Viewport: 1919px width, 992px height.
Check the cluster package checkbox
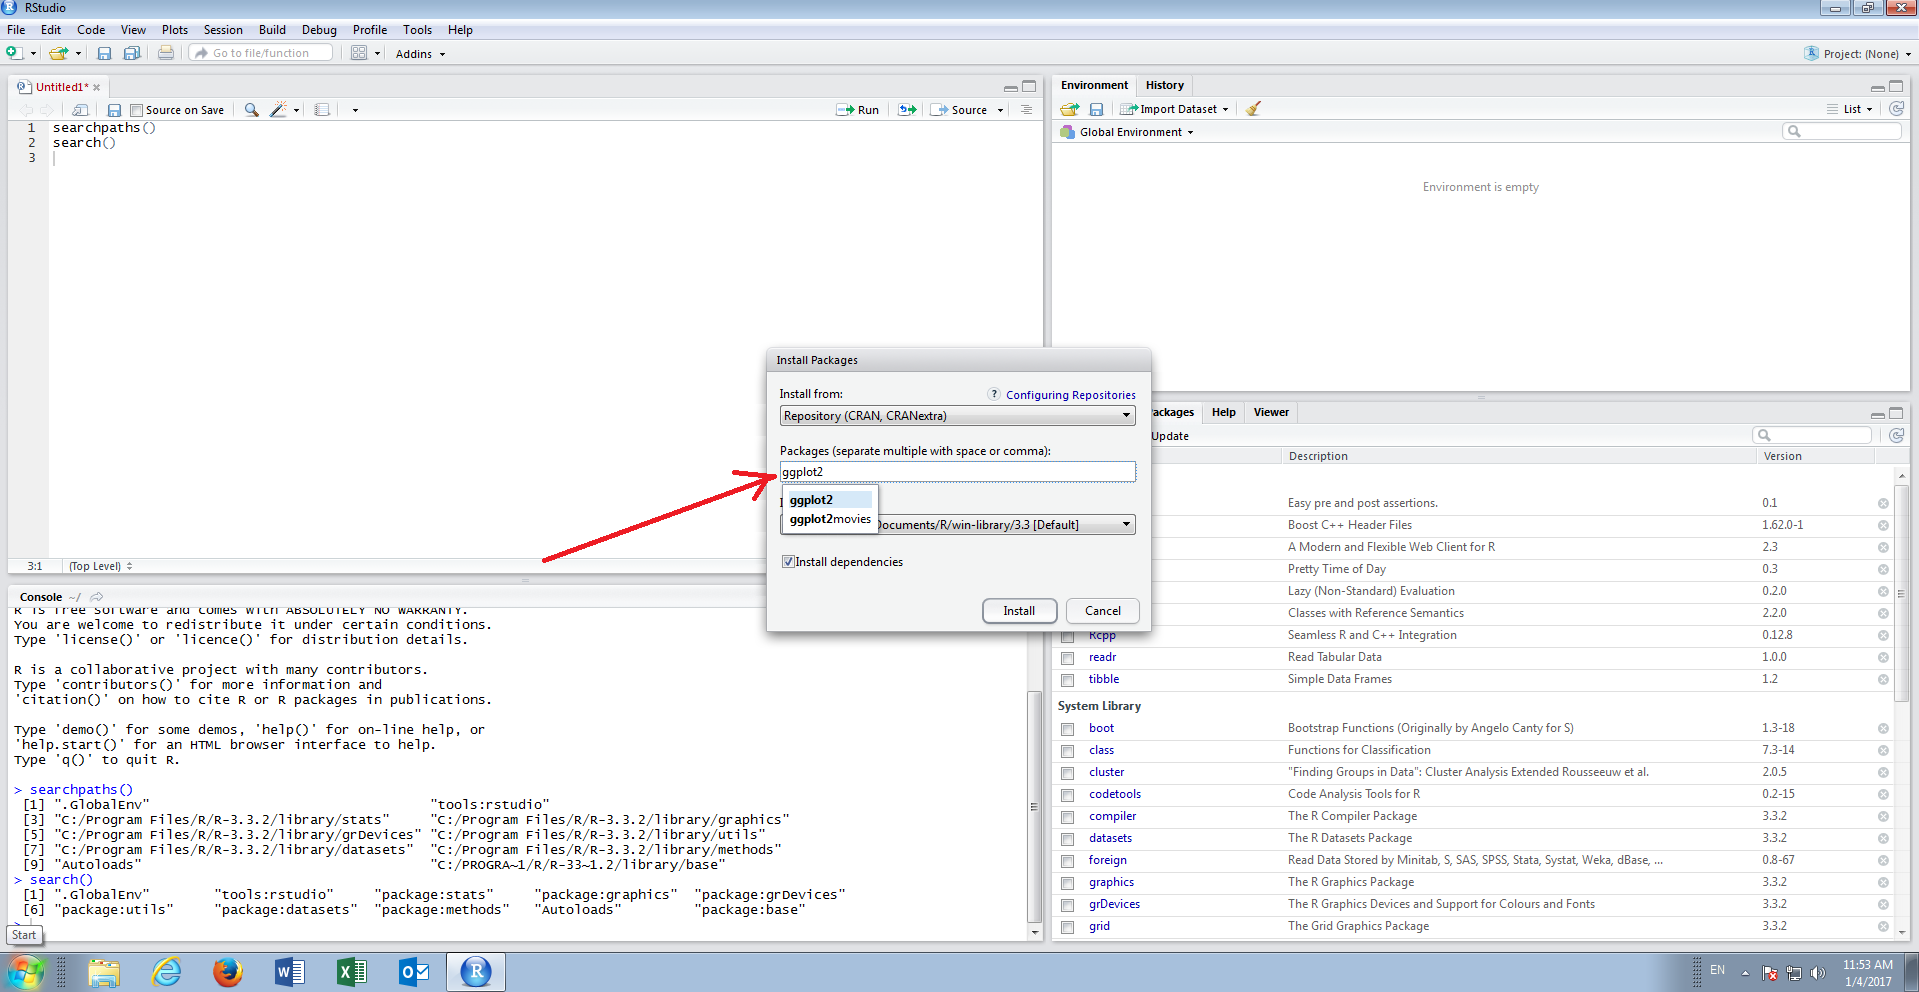point(1068,773)
